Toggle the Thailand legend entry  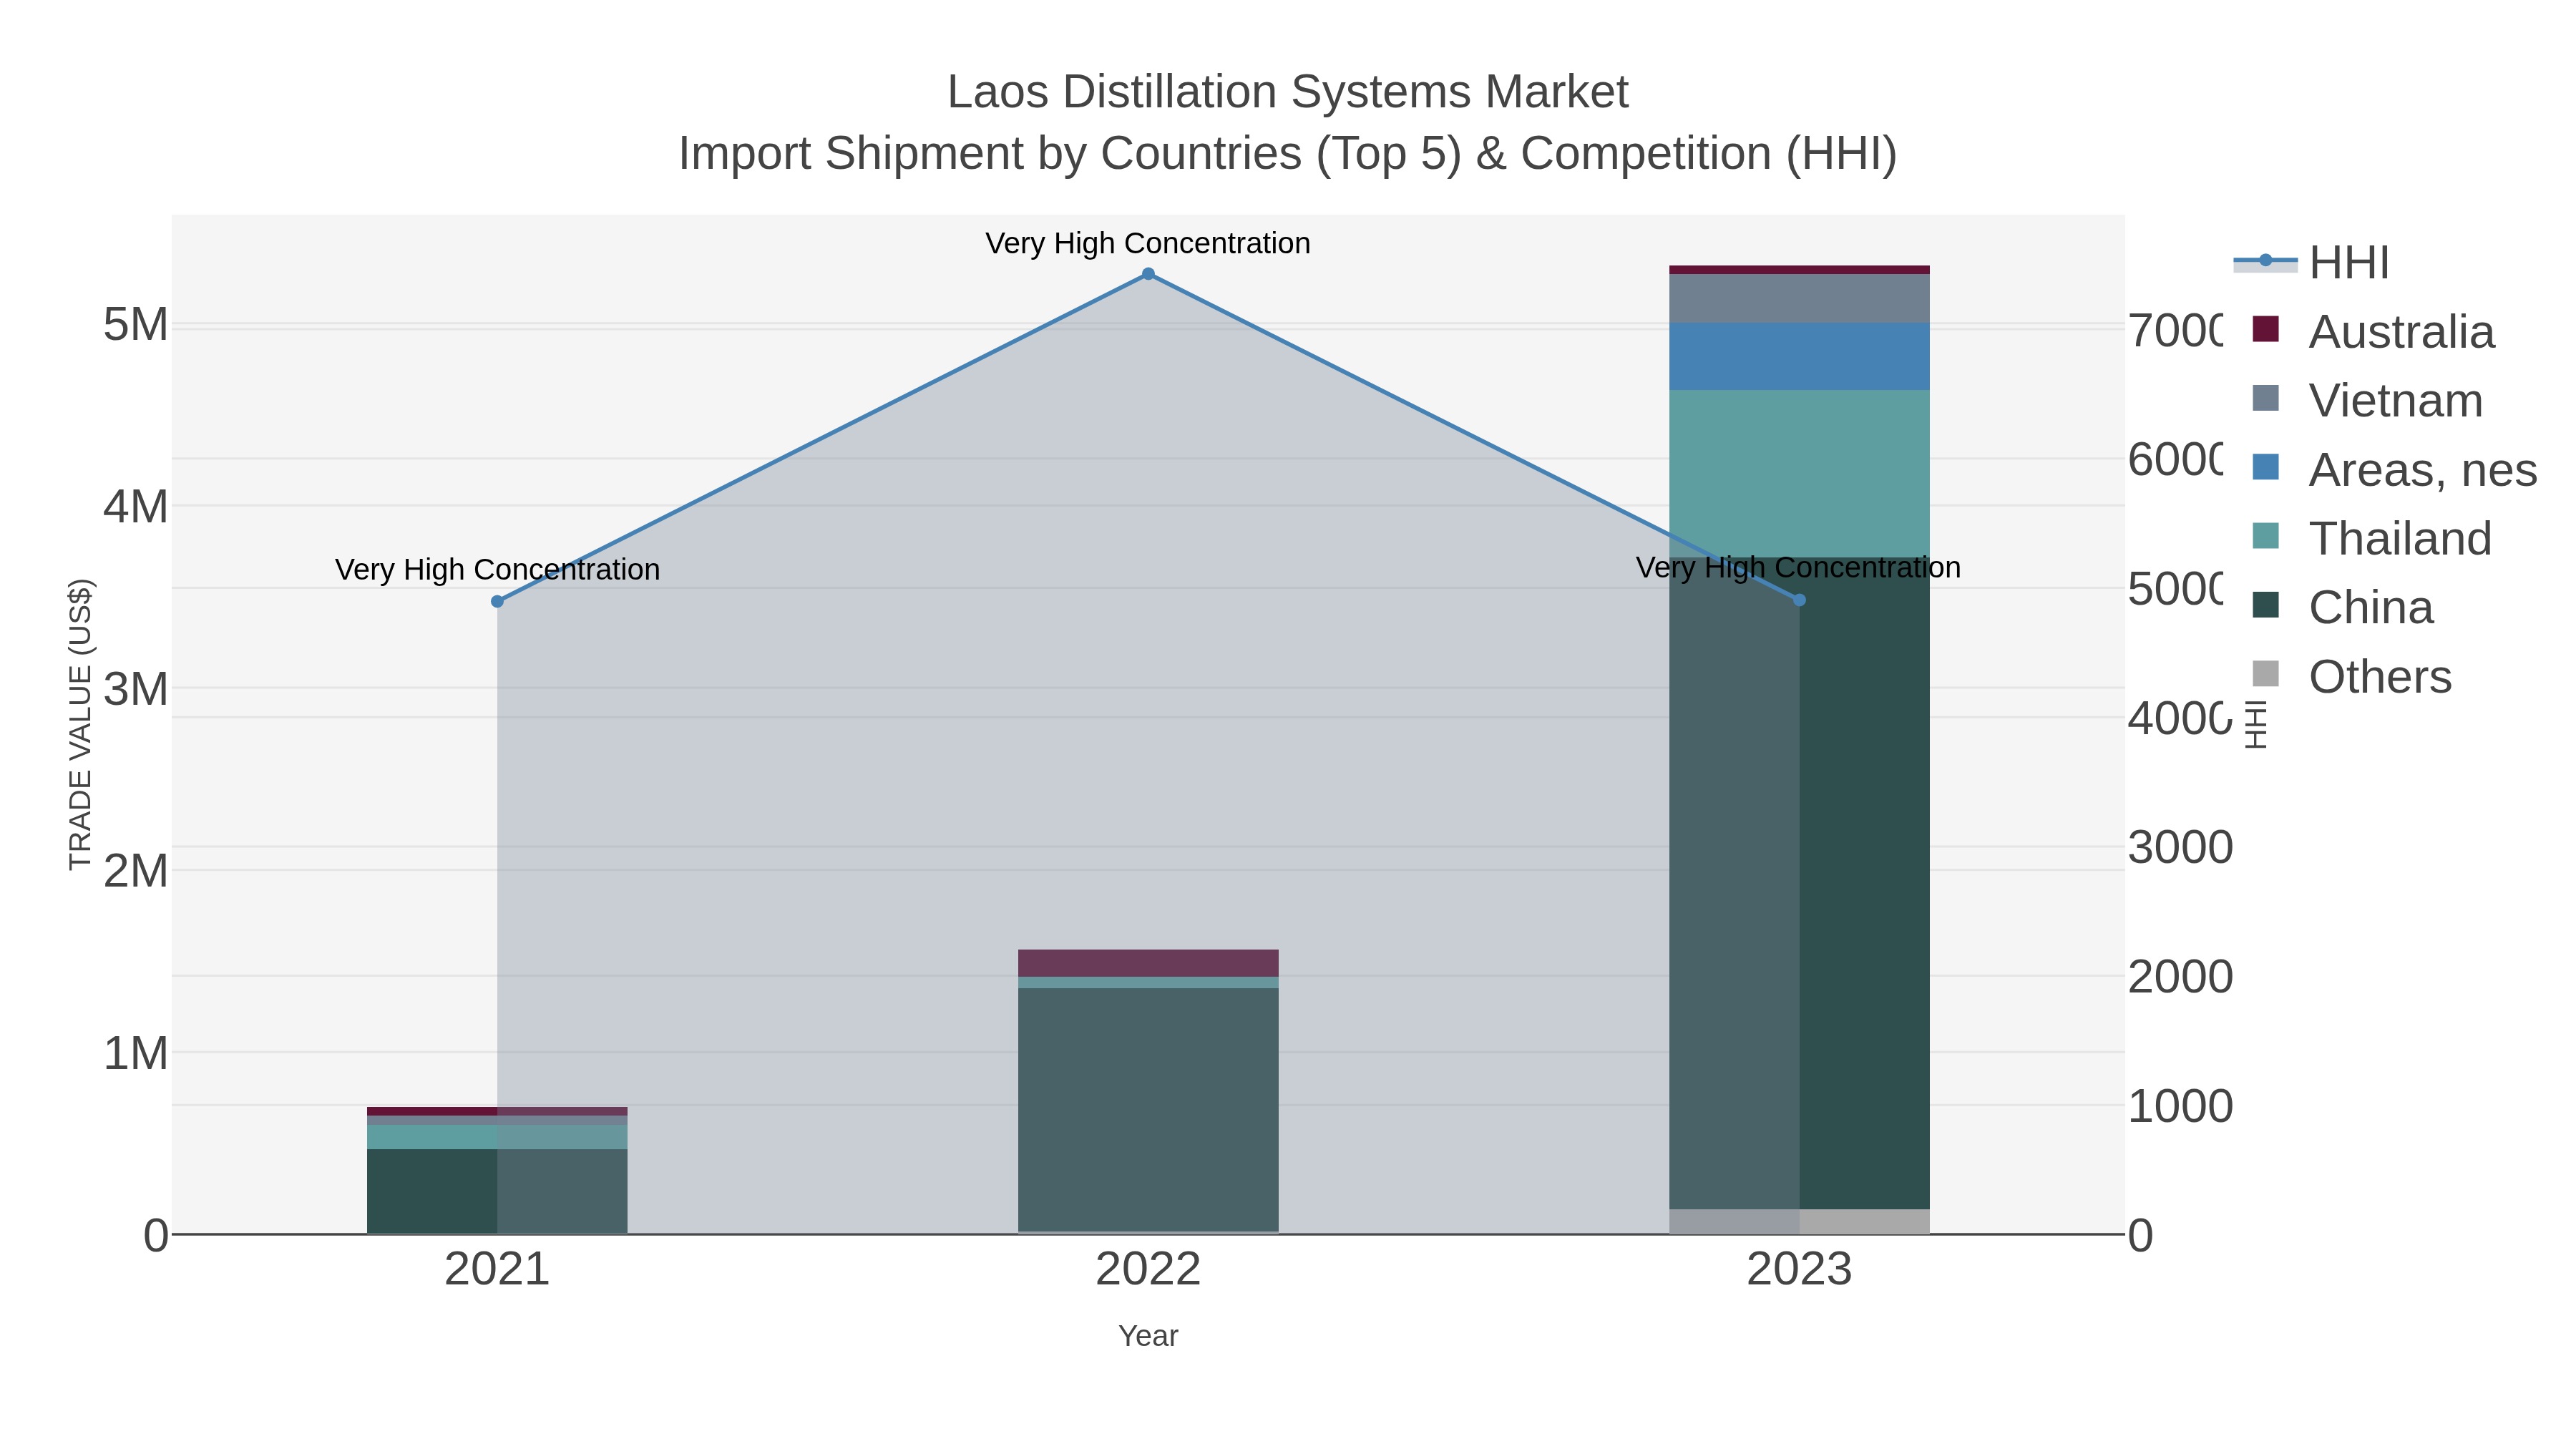tap(2371, 538)
